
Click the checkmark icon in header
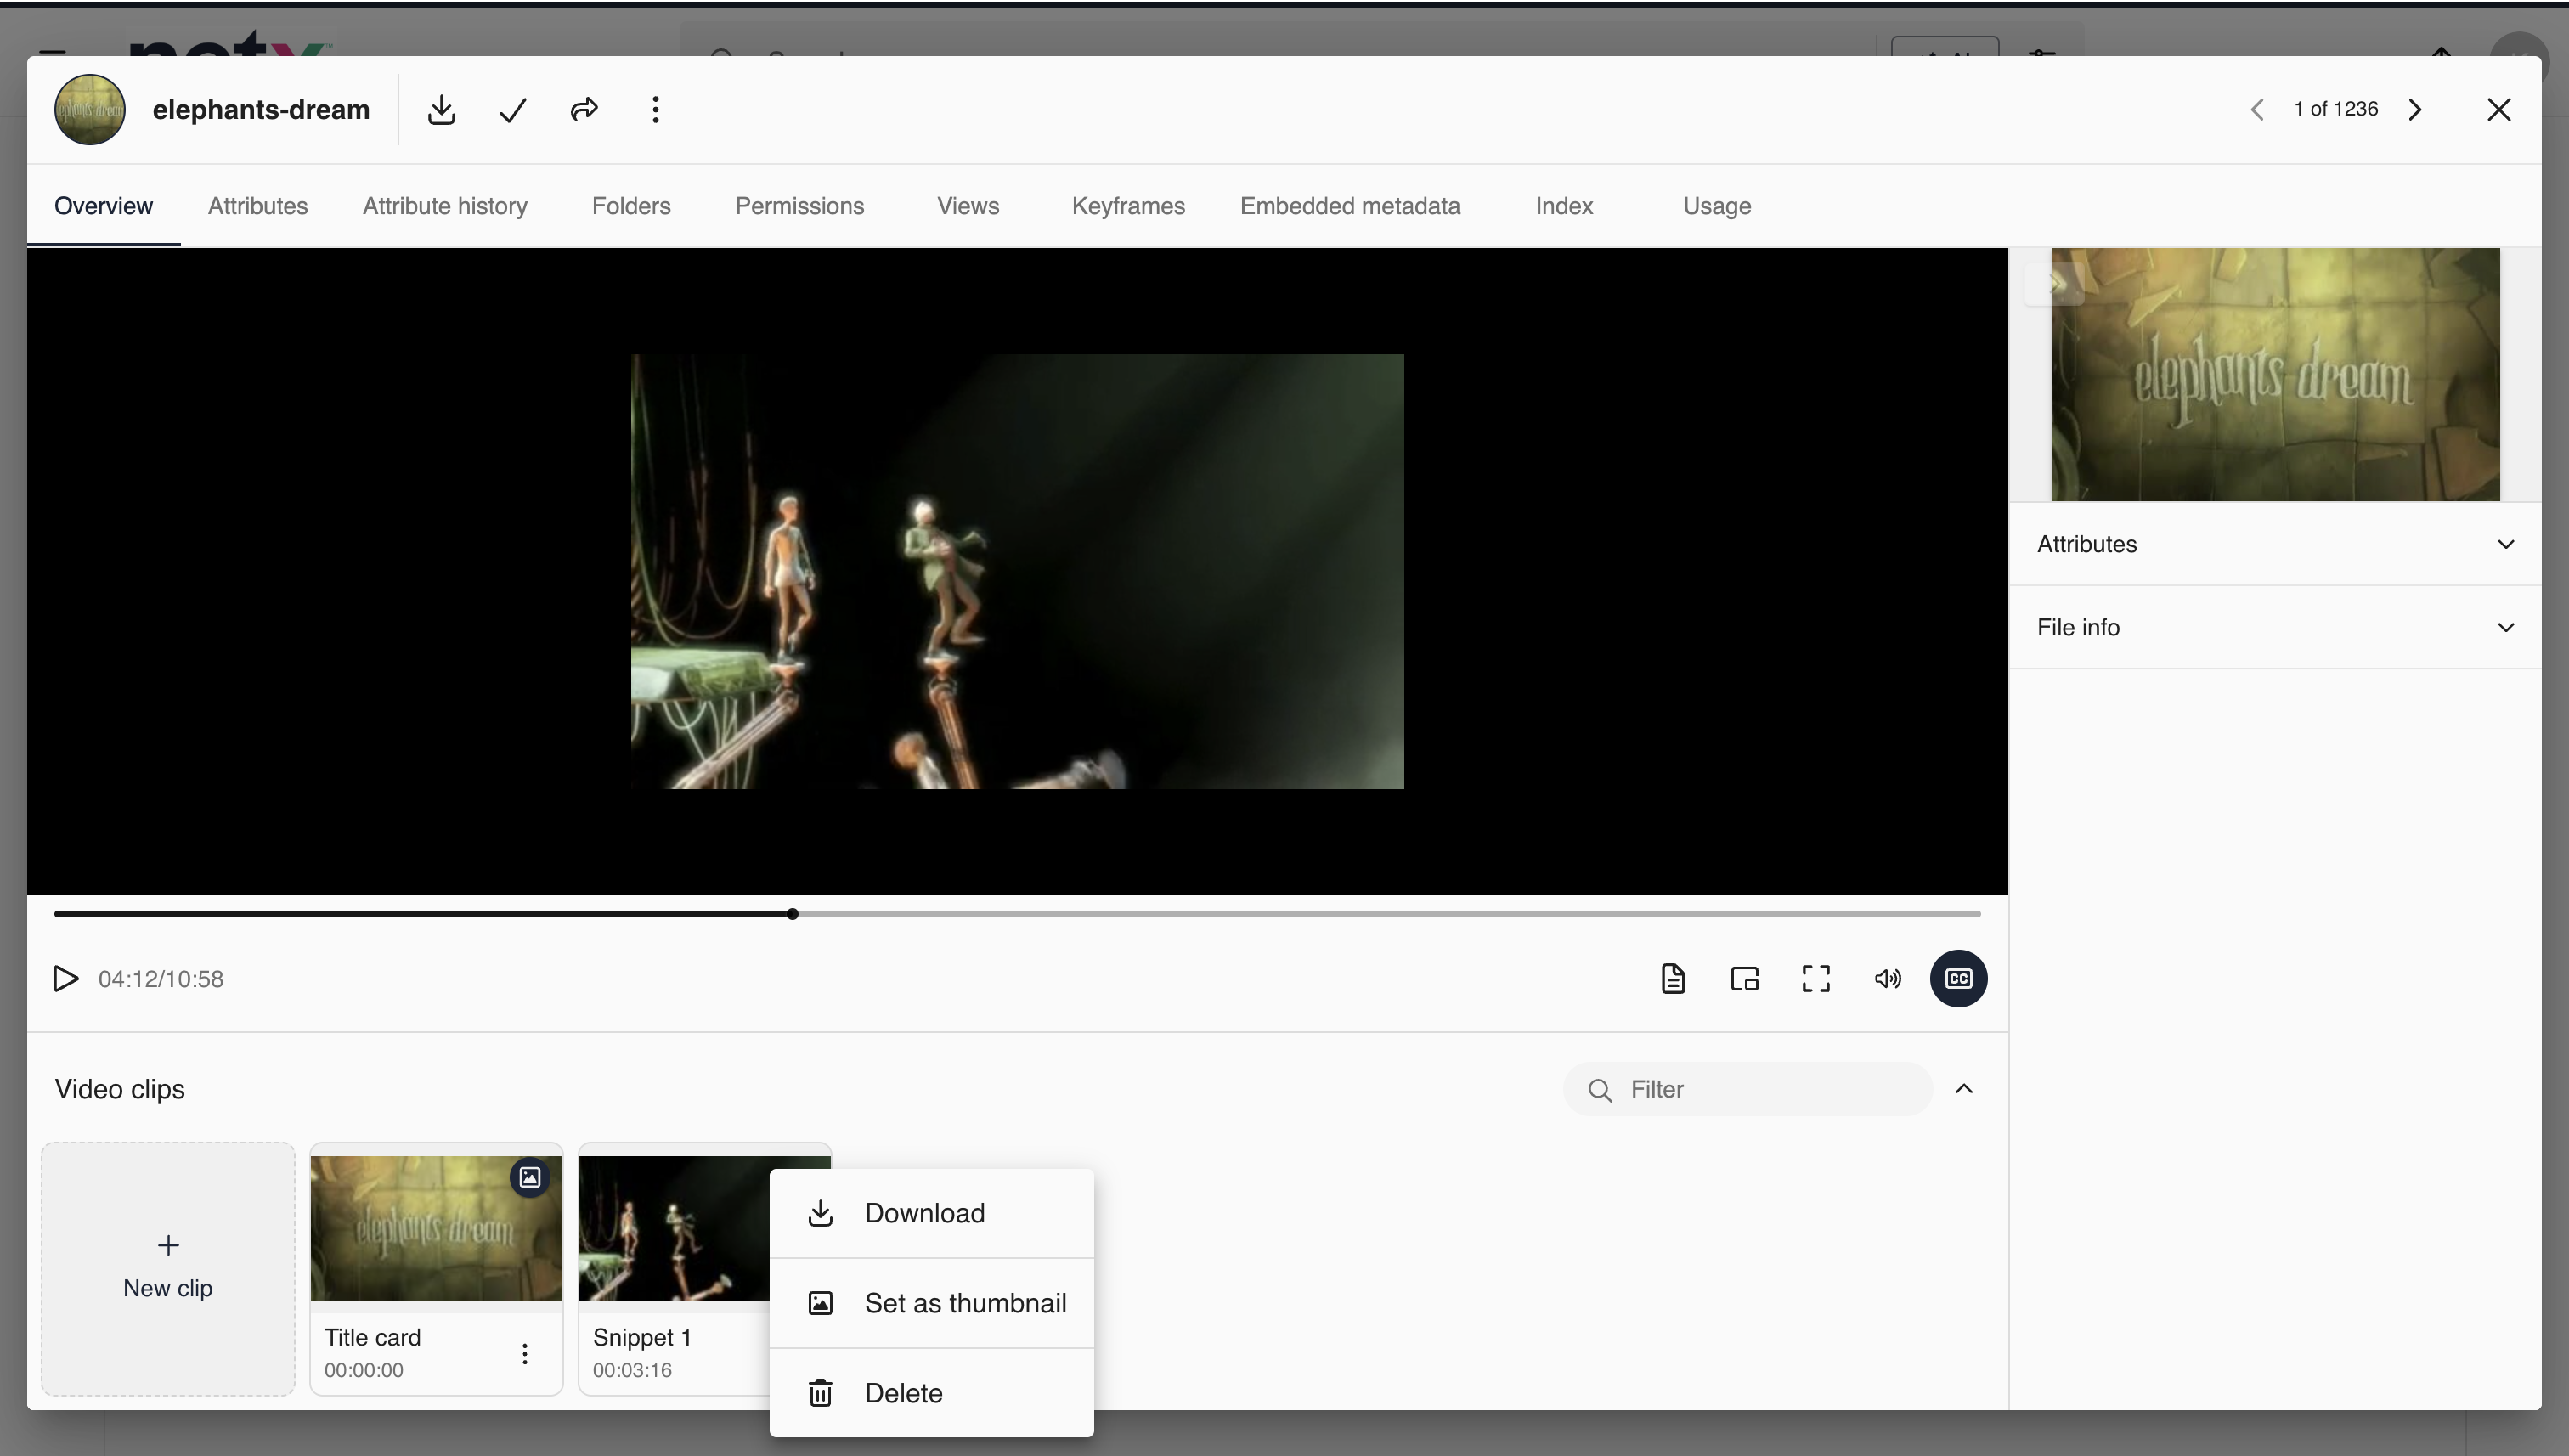(x=513, y=110)
